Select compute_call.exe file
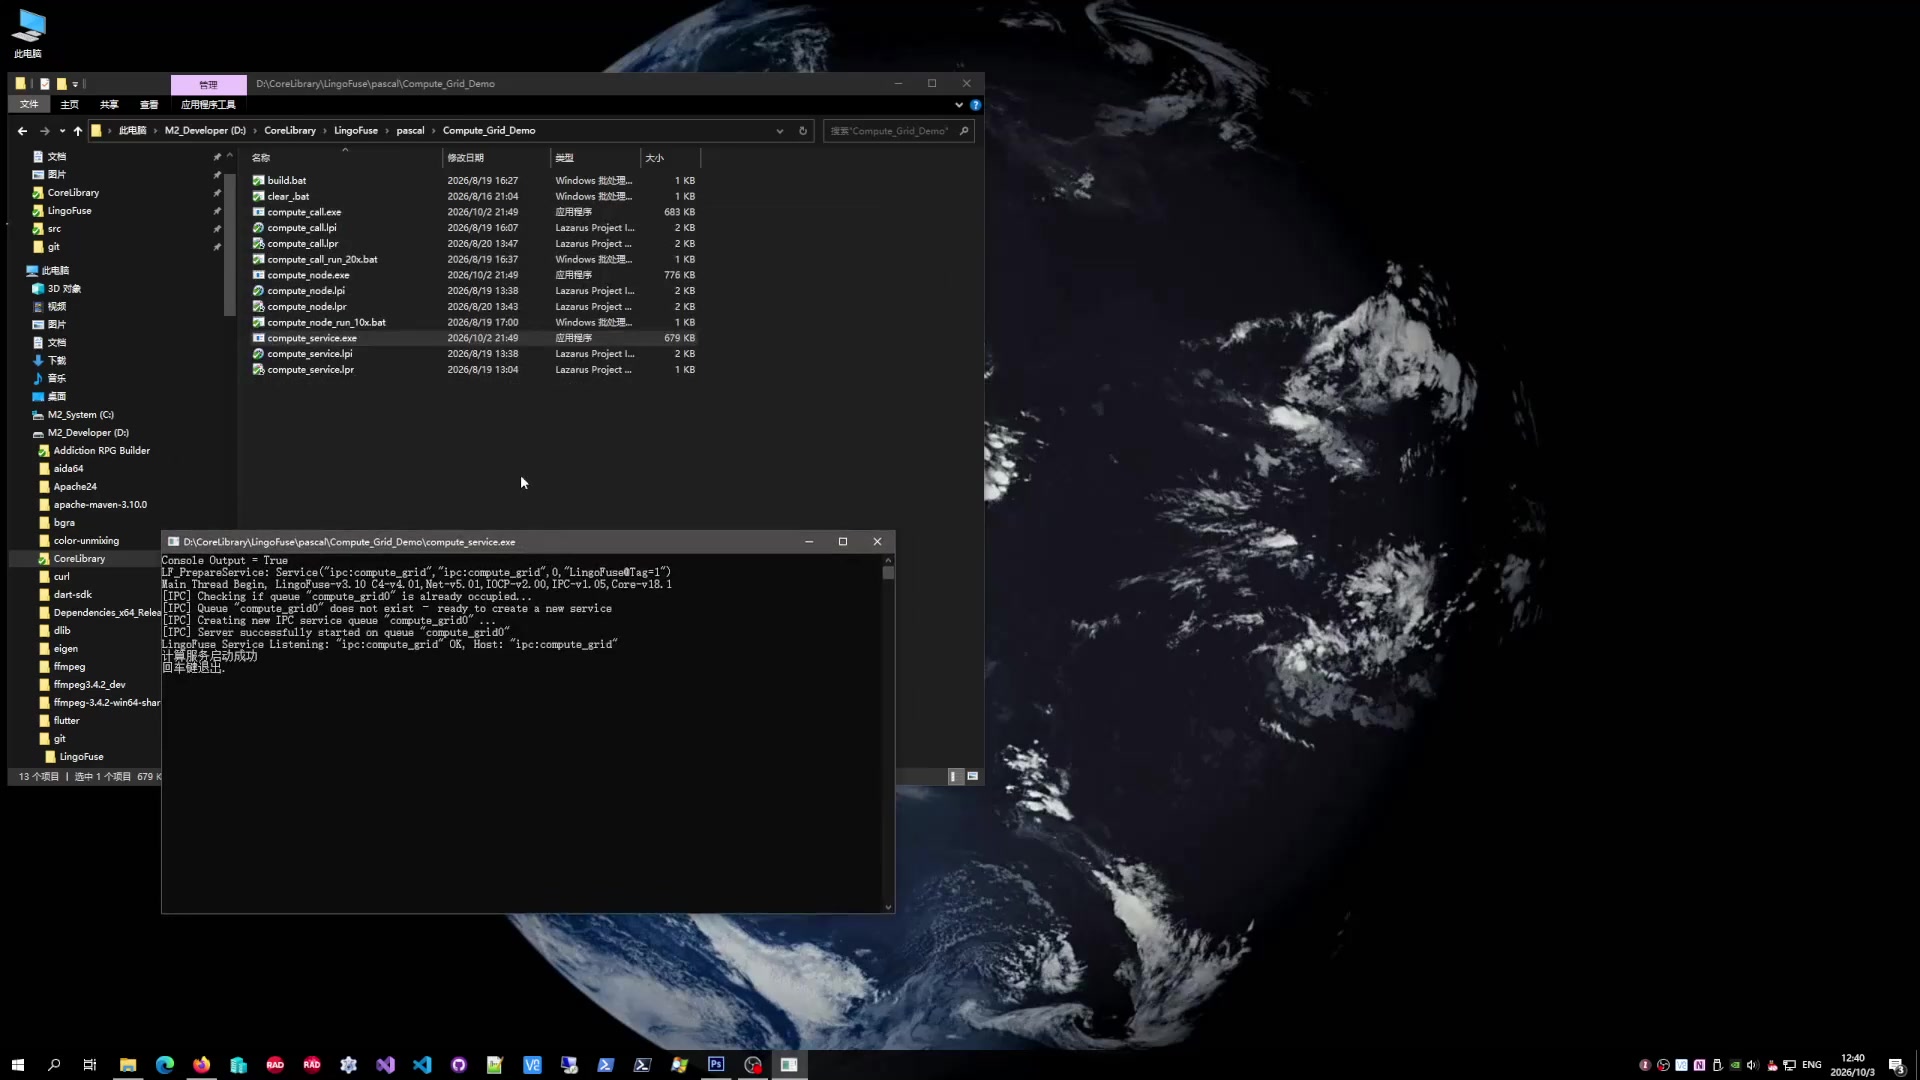The image size is (1920, 1080). coord(304,212)
